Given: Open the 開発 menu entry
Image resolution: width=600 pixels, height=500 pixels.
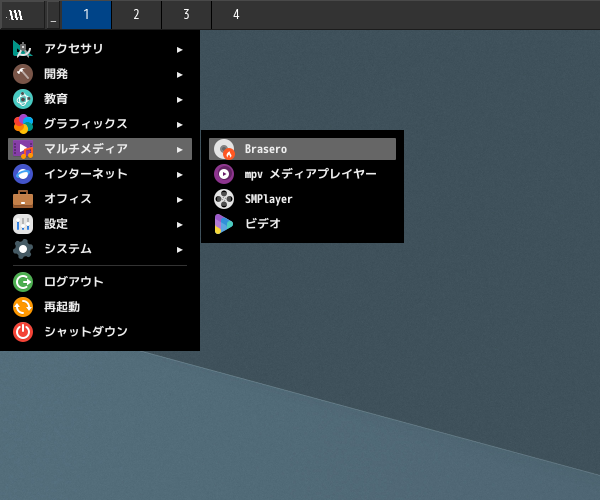Looking at the screenshot, I should coord(99,74).
